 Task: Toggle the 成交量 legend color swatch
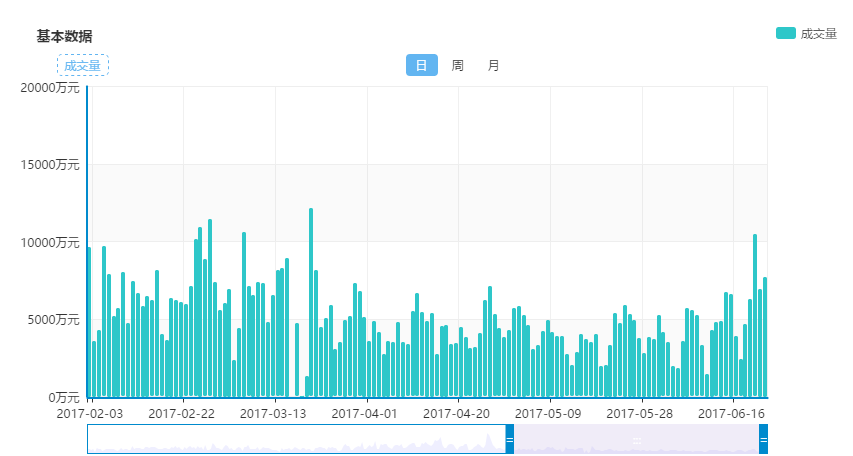785,33
